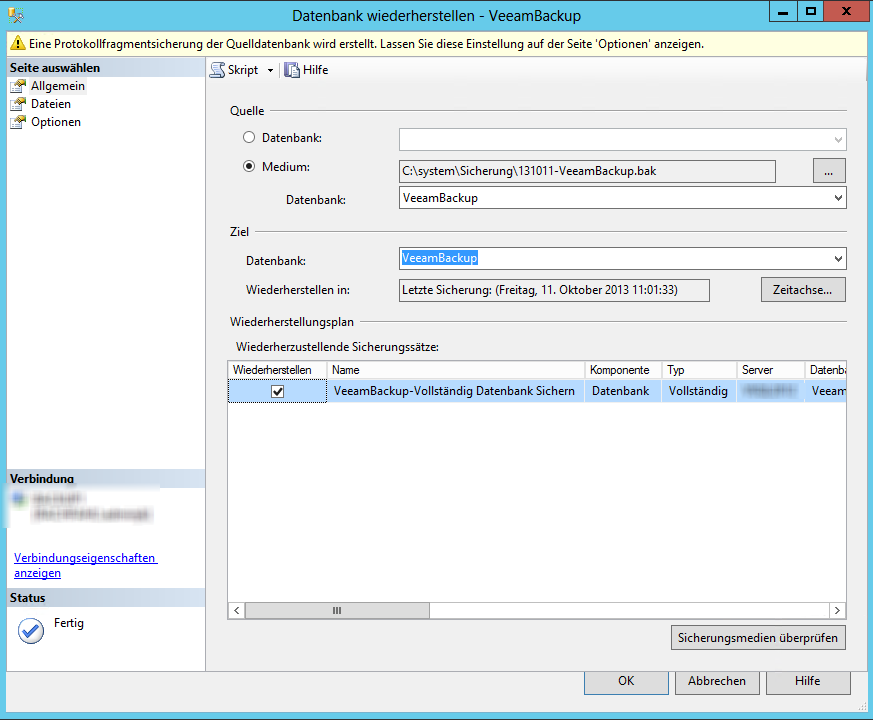Click the Server column header
This screenshot has width=873, height=720.
(x=771, y=370)
